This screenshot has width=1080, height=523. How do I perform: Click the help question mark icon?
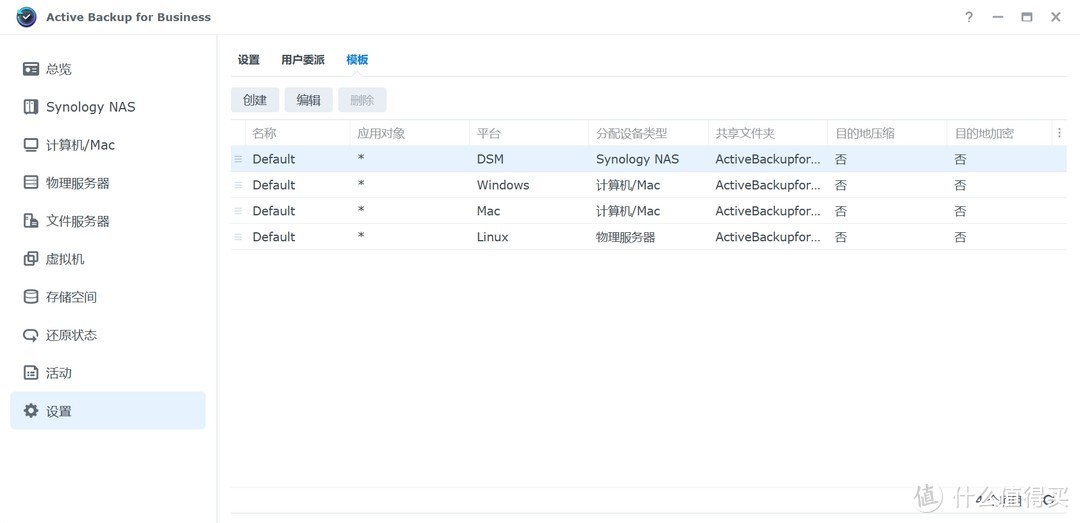pyautogui.click(x=968, y=17)
